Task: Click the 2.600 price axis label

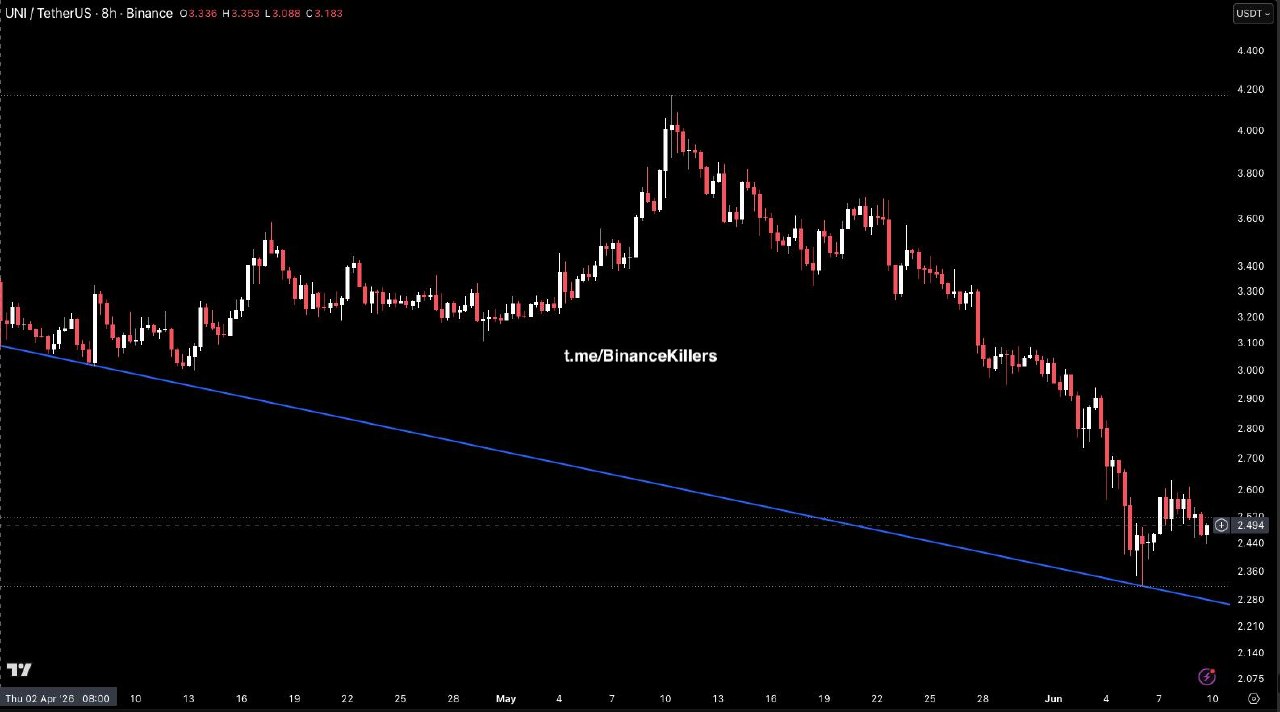Action: click(1250, 490)
